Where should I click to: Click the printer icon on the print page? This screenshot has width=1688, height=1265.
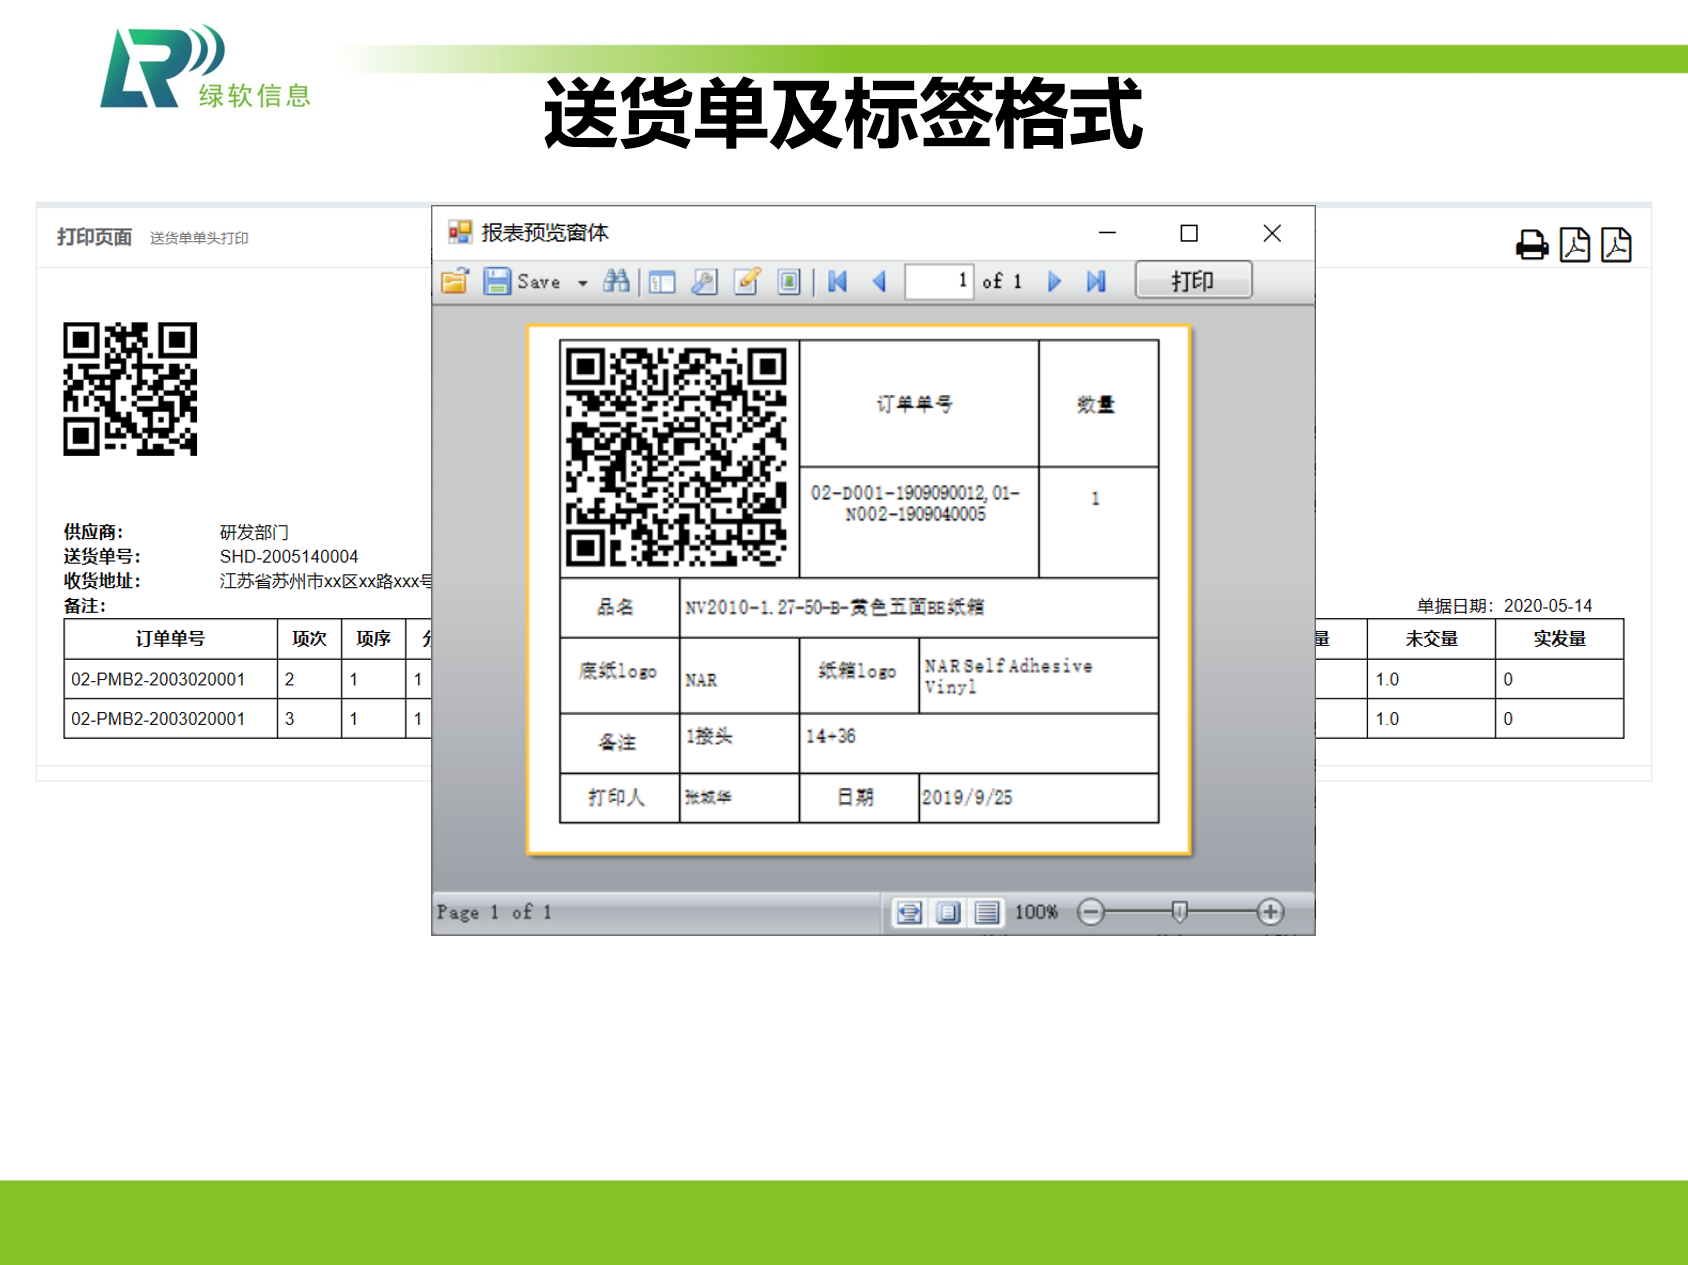pos(1532,245)
